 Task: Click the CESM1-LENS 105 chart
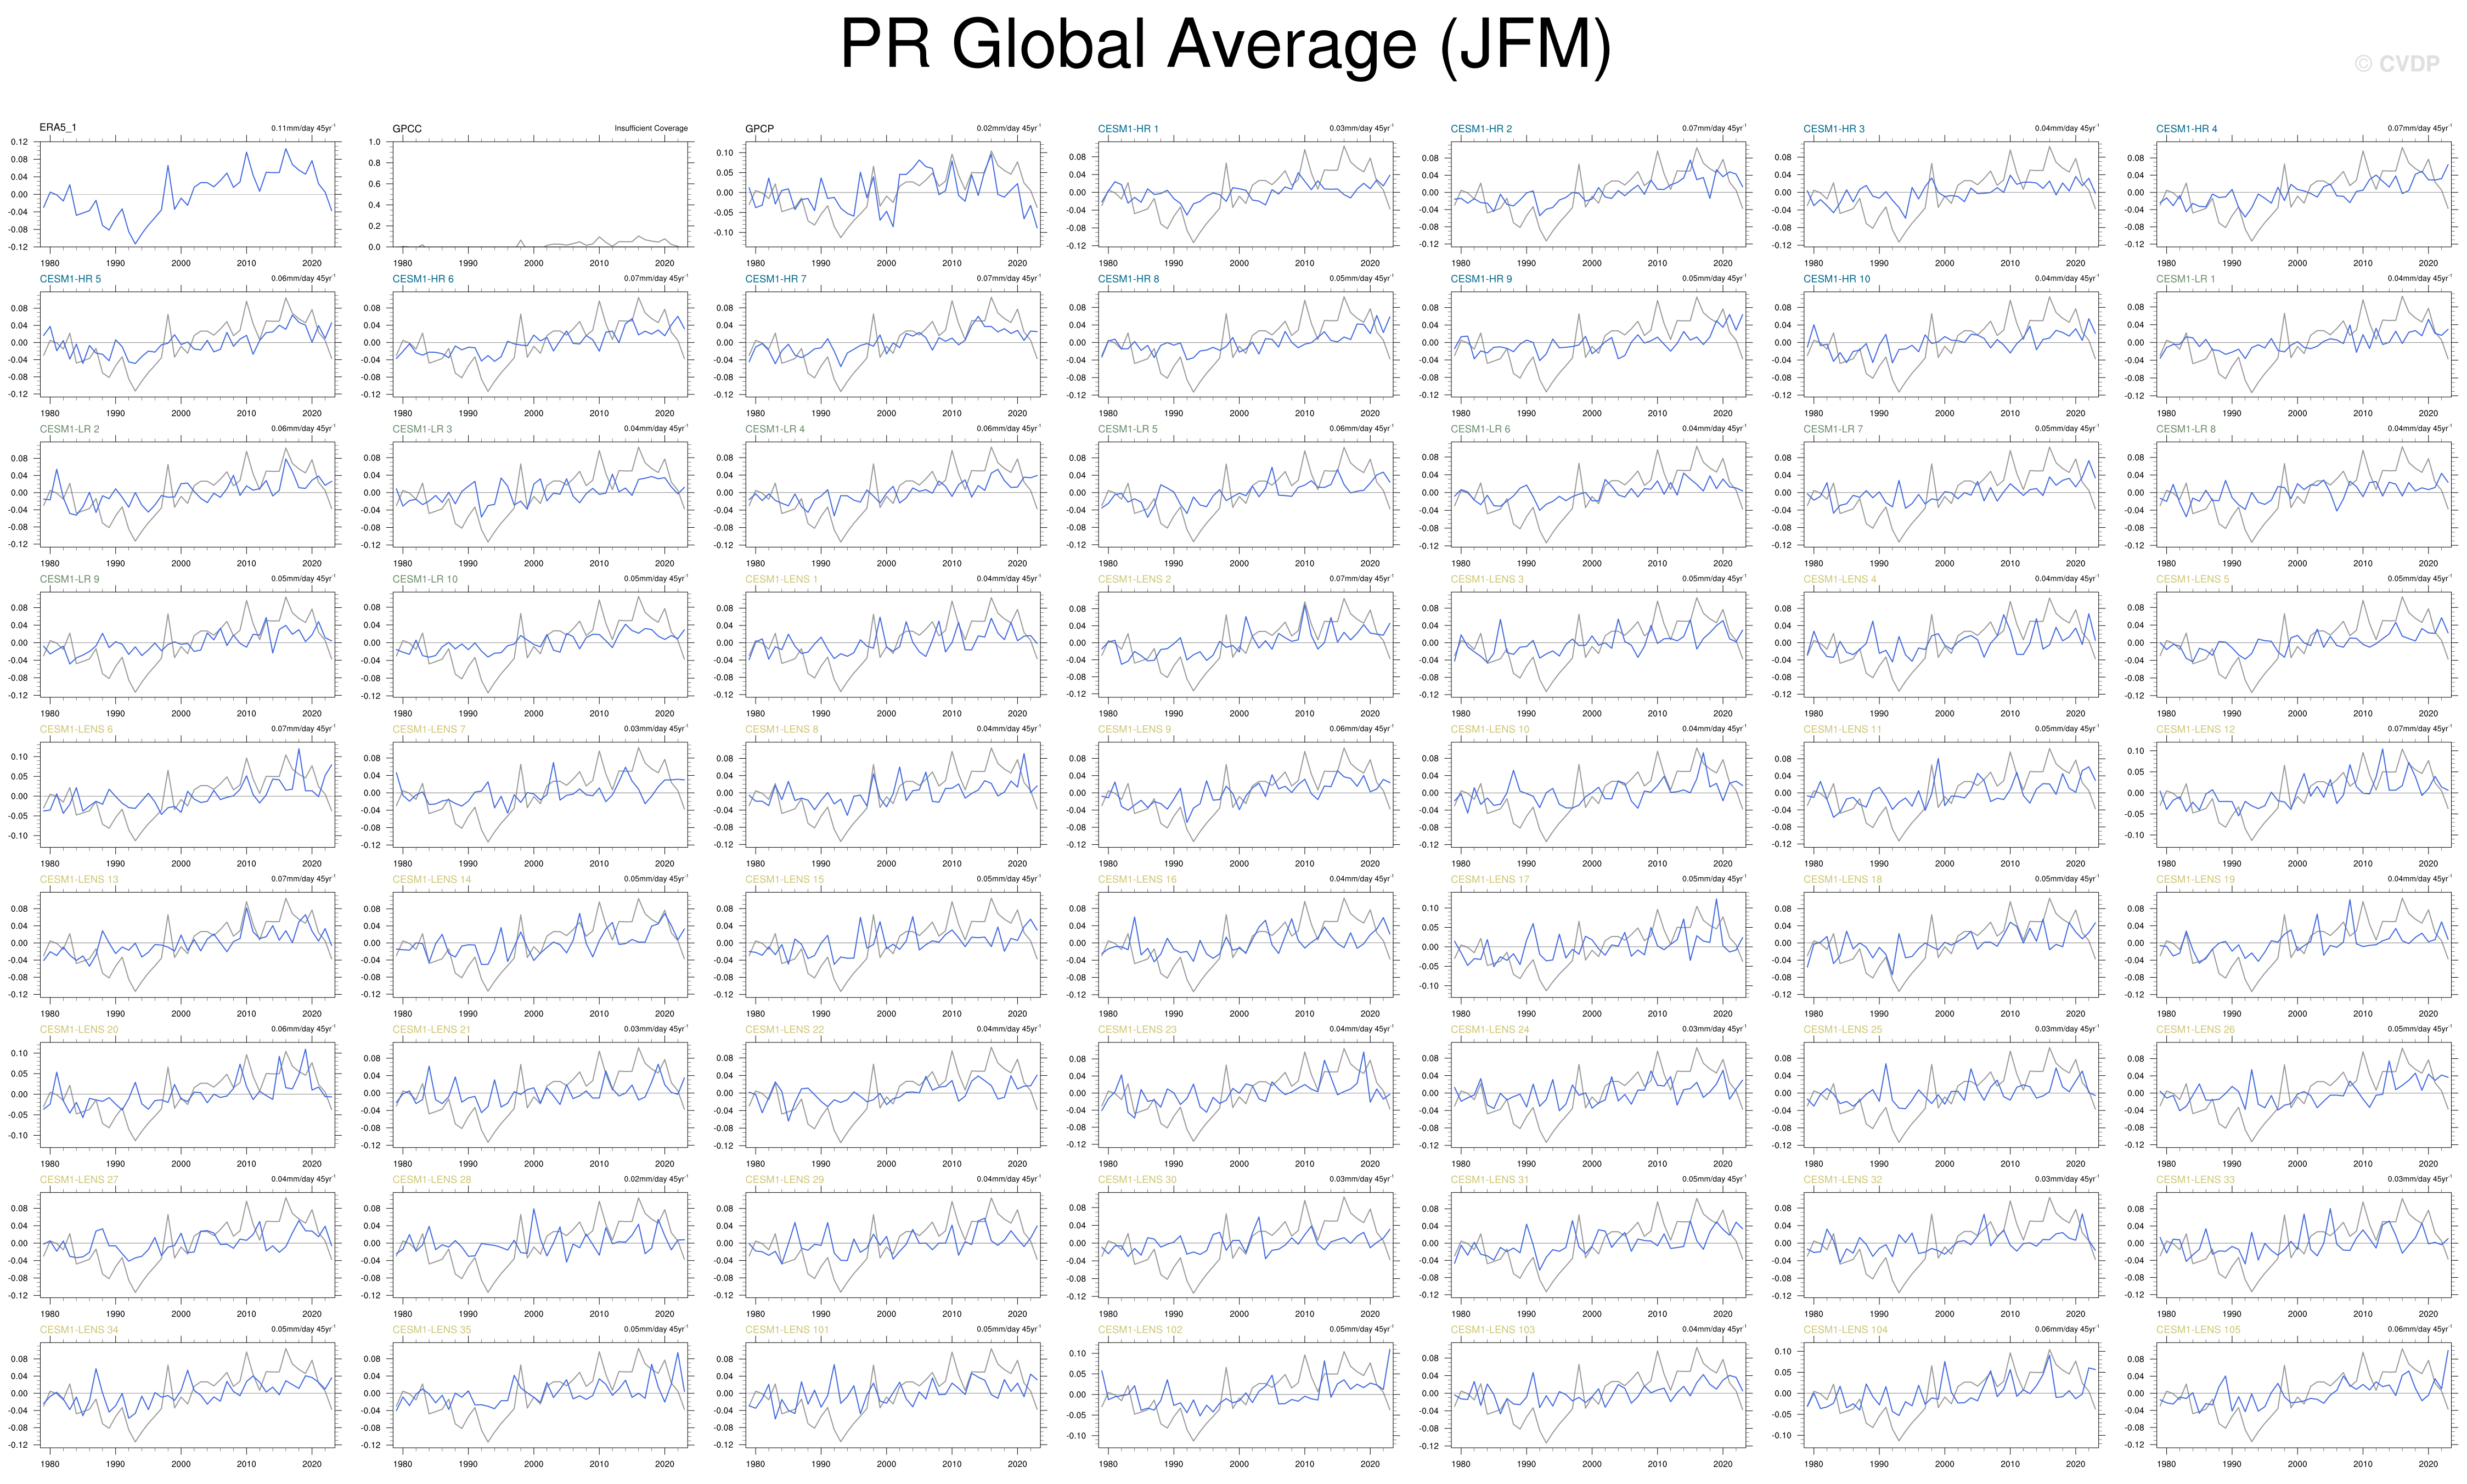pyautogui.click(x=2303, y=1394)
